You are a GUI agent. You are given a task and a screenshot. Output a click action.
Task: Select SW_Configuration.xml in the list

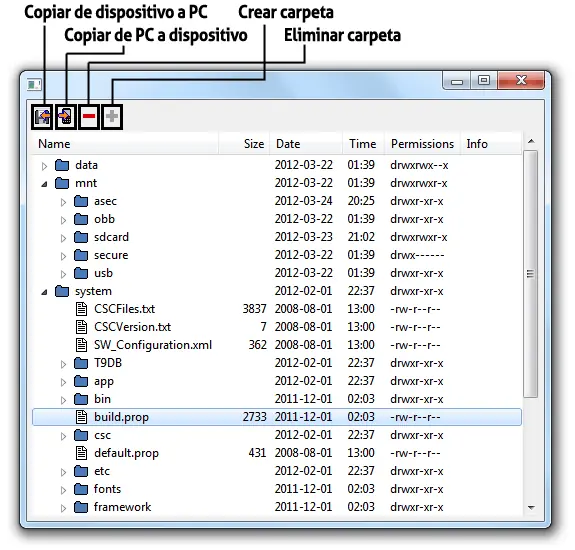point(153,345)
